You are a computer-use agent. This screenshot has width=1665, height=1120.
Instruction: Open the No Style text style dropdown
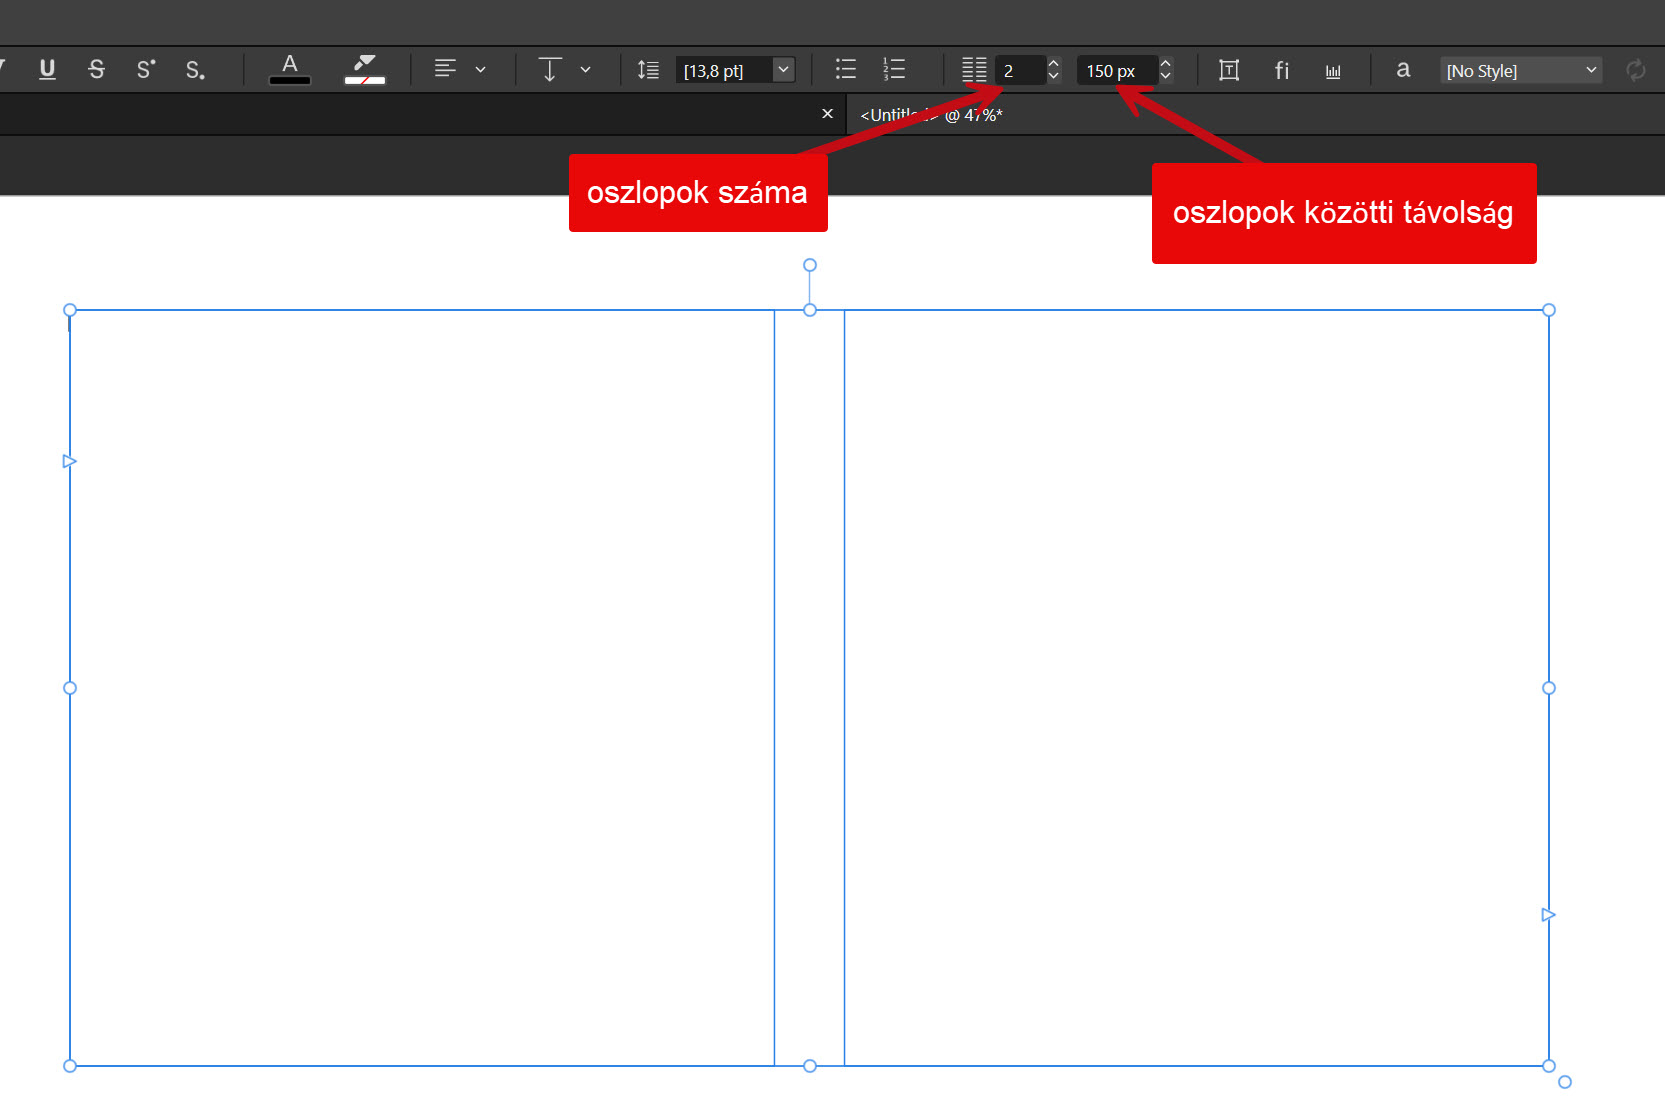click(x=1521, y=70)
